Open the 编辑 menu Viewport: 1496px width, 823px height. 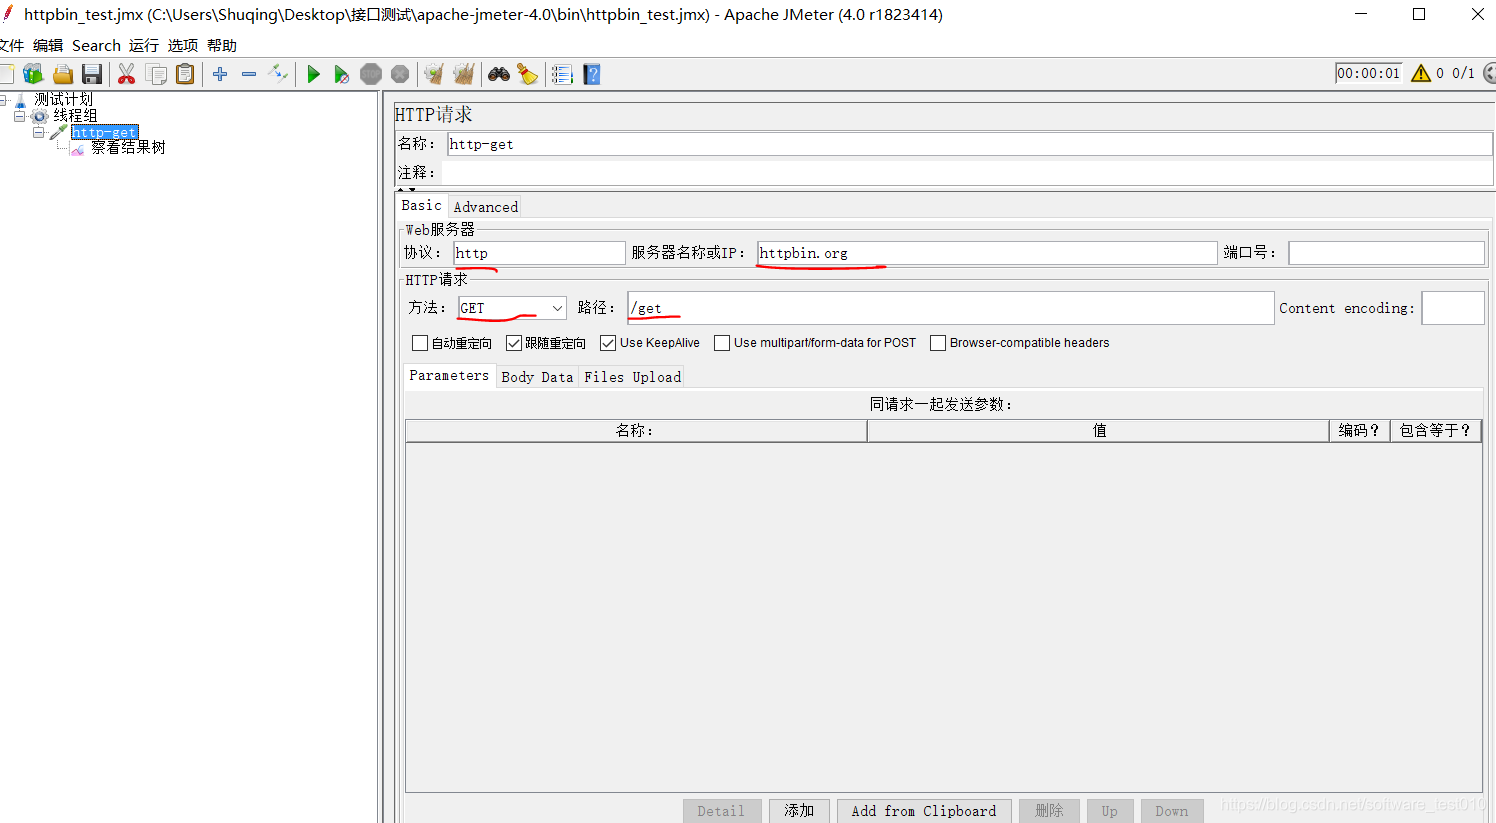point(48,46)
